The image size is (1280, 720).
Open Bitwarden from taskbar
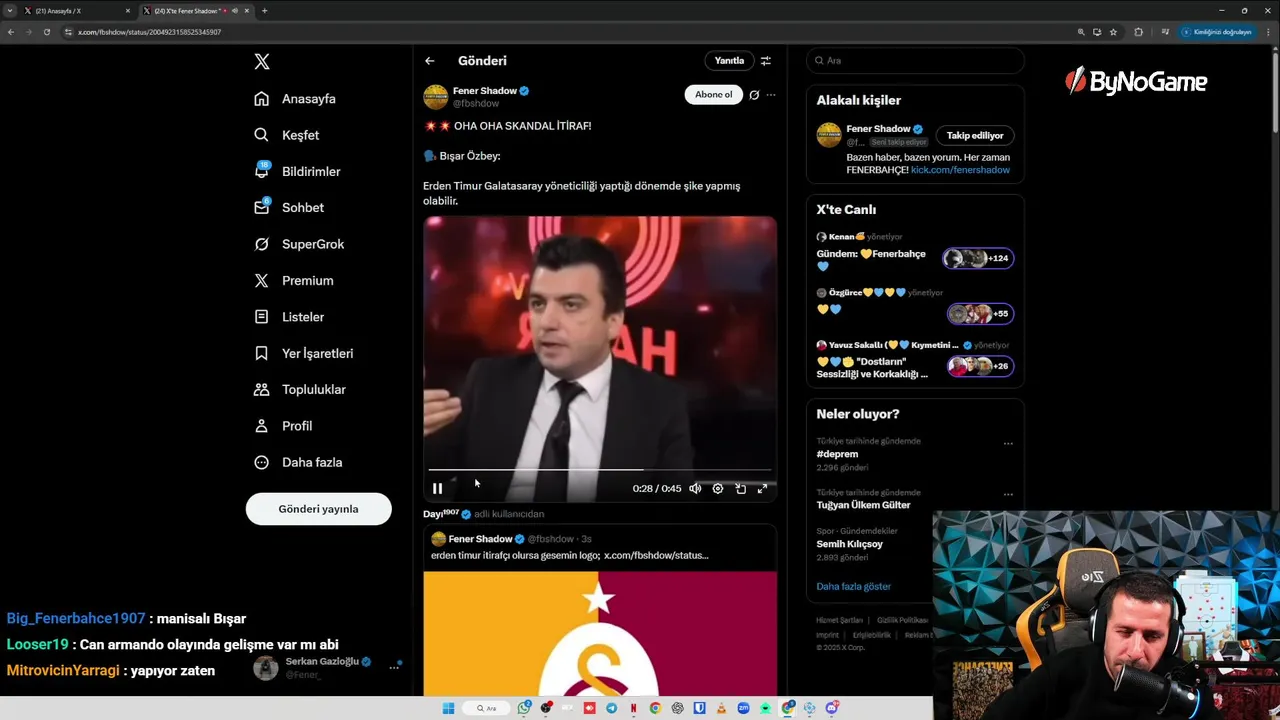click(x=699, y=708)
